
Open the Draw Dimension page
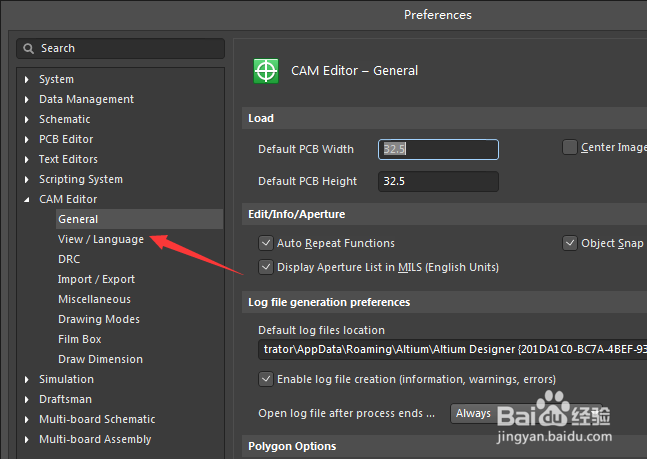pyautogui.click(x=100, y=360)
